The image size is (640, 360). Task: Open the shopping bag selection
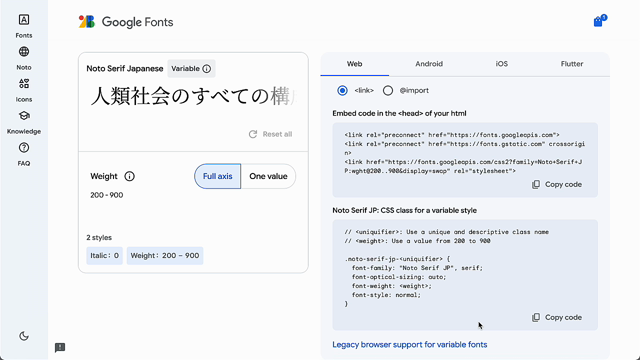point(599,21)
